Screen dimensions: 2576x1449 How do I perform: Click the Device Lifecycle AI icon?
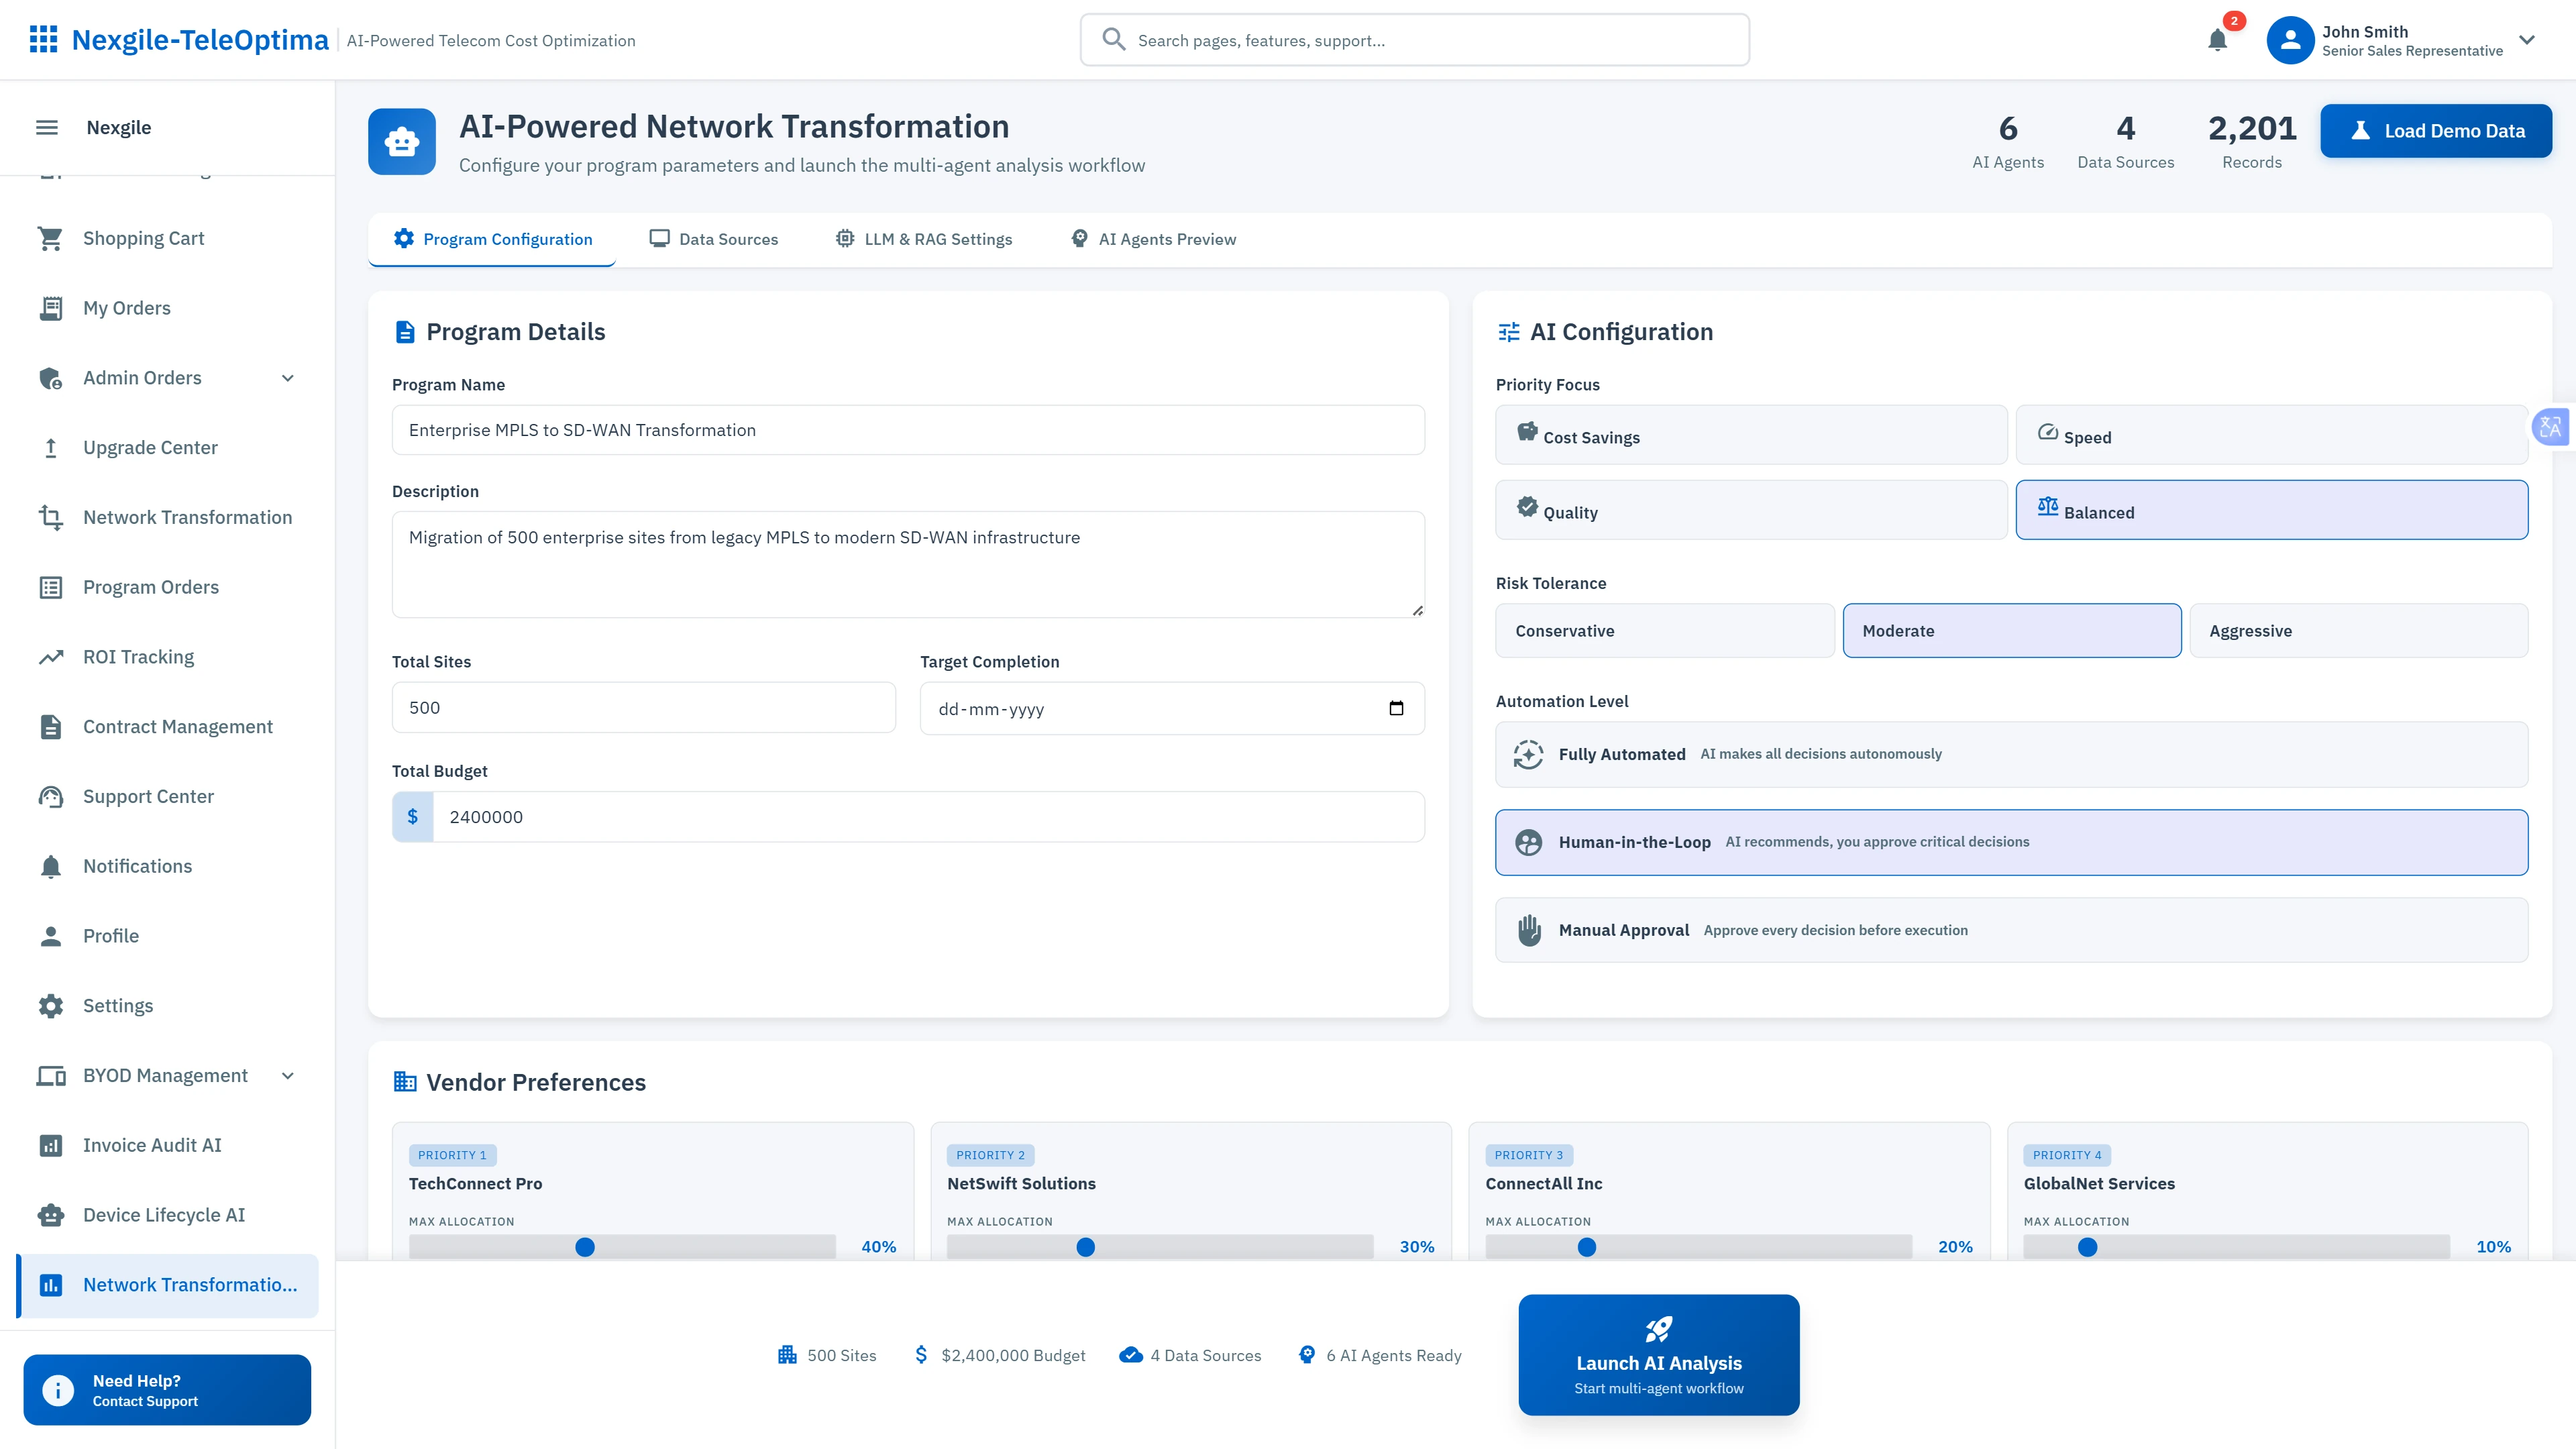coord(52,1215)
